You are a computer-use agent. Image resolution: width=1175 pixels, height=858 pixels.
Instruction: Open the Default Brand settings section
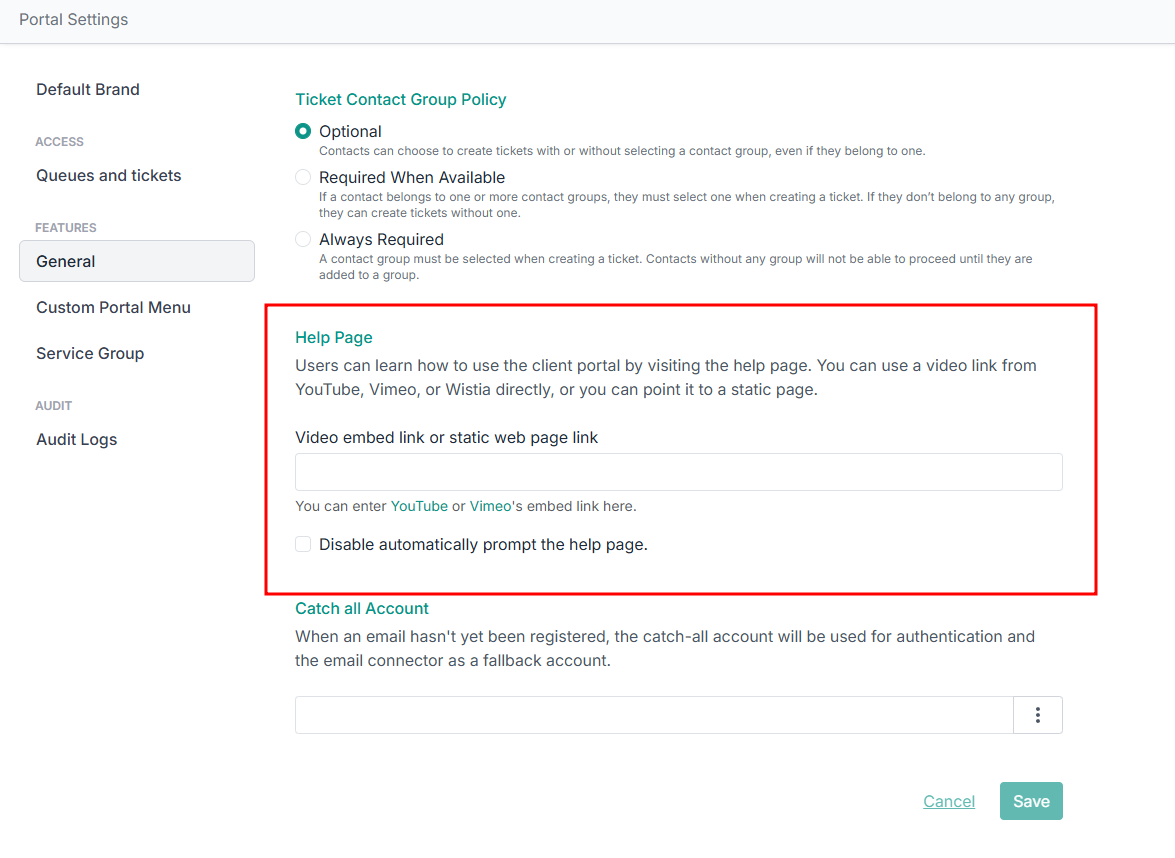(x=88, y=89)
